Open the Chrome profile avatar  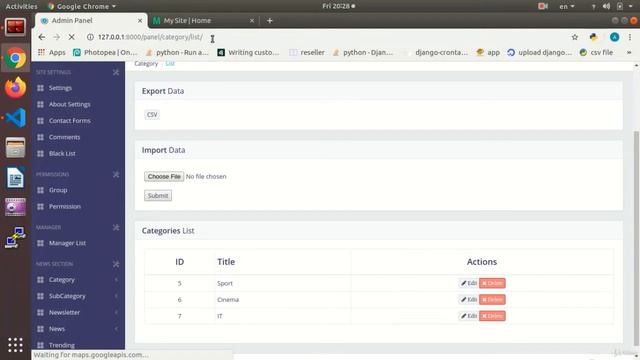click(614, 37)
